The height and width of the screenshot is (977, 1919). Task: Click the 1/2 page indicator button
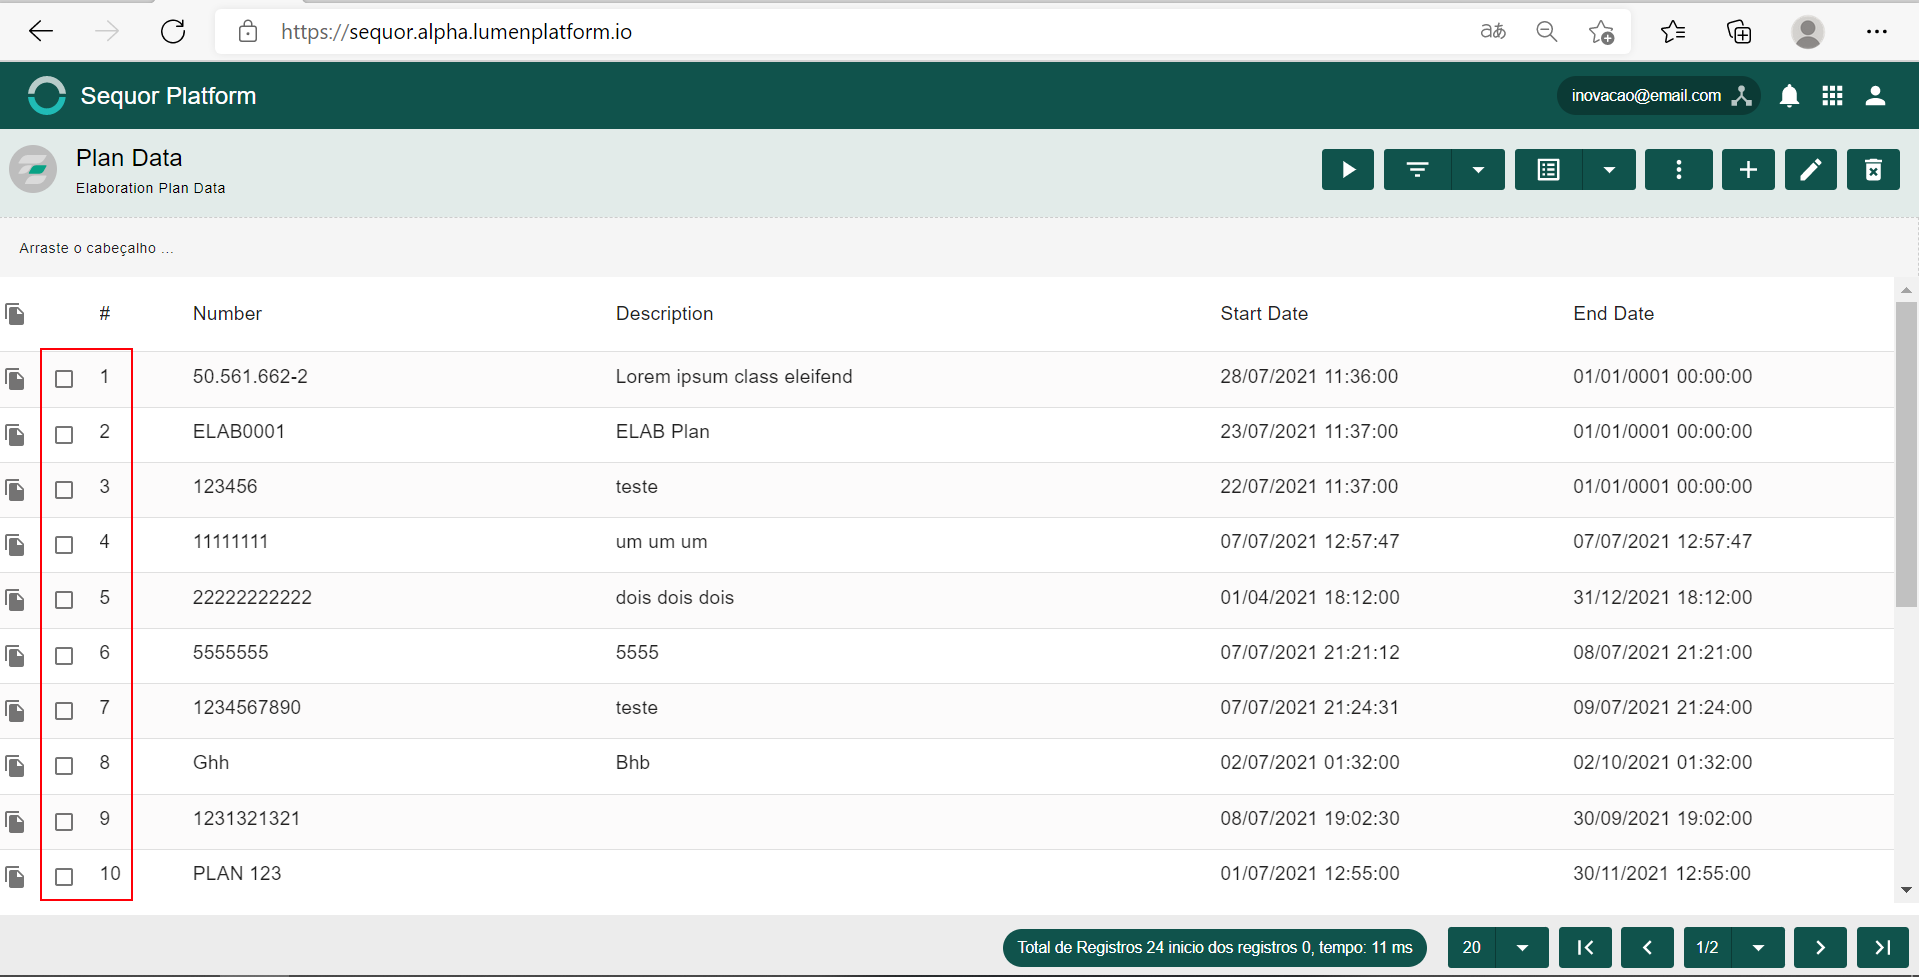(1708, 948)
